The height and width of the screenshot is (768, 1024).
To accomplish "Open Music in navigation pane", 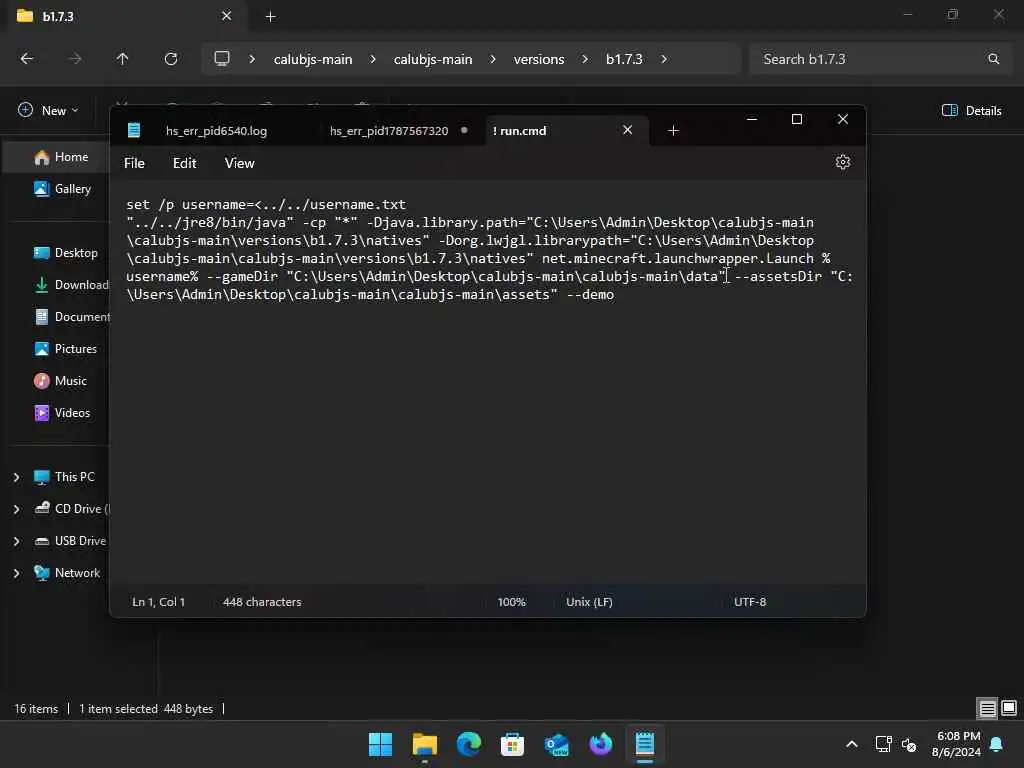I will click(x=60, y=381).
